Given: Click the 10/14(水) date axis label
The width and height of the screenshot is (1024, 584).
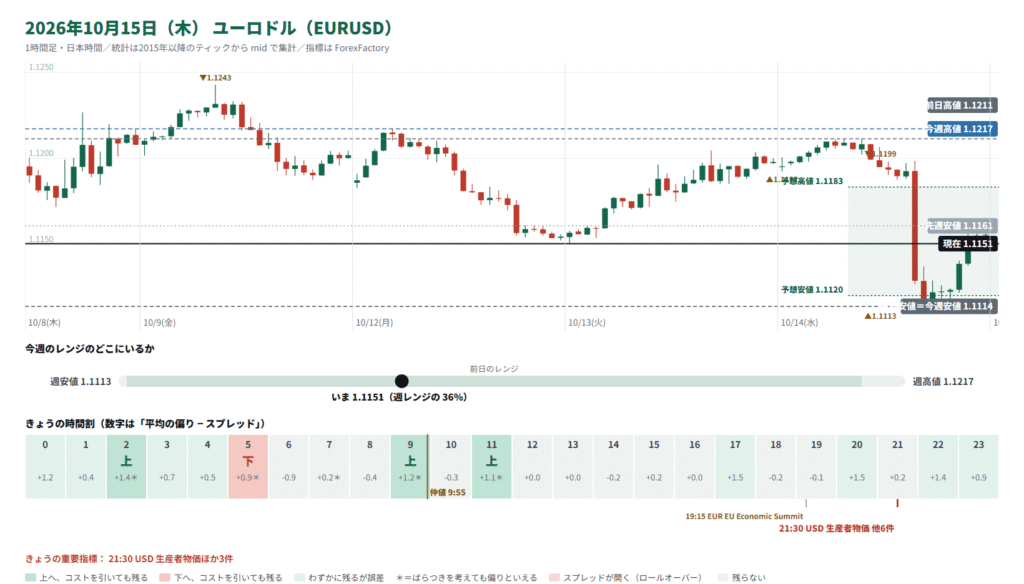Looking at the screenshot, I should point(799,323).
